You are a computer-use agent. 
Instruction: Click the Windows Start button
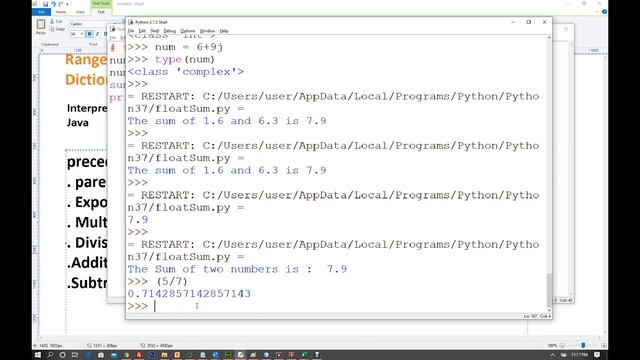[38, 355]
